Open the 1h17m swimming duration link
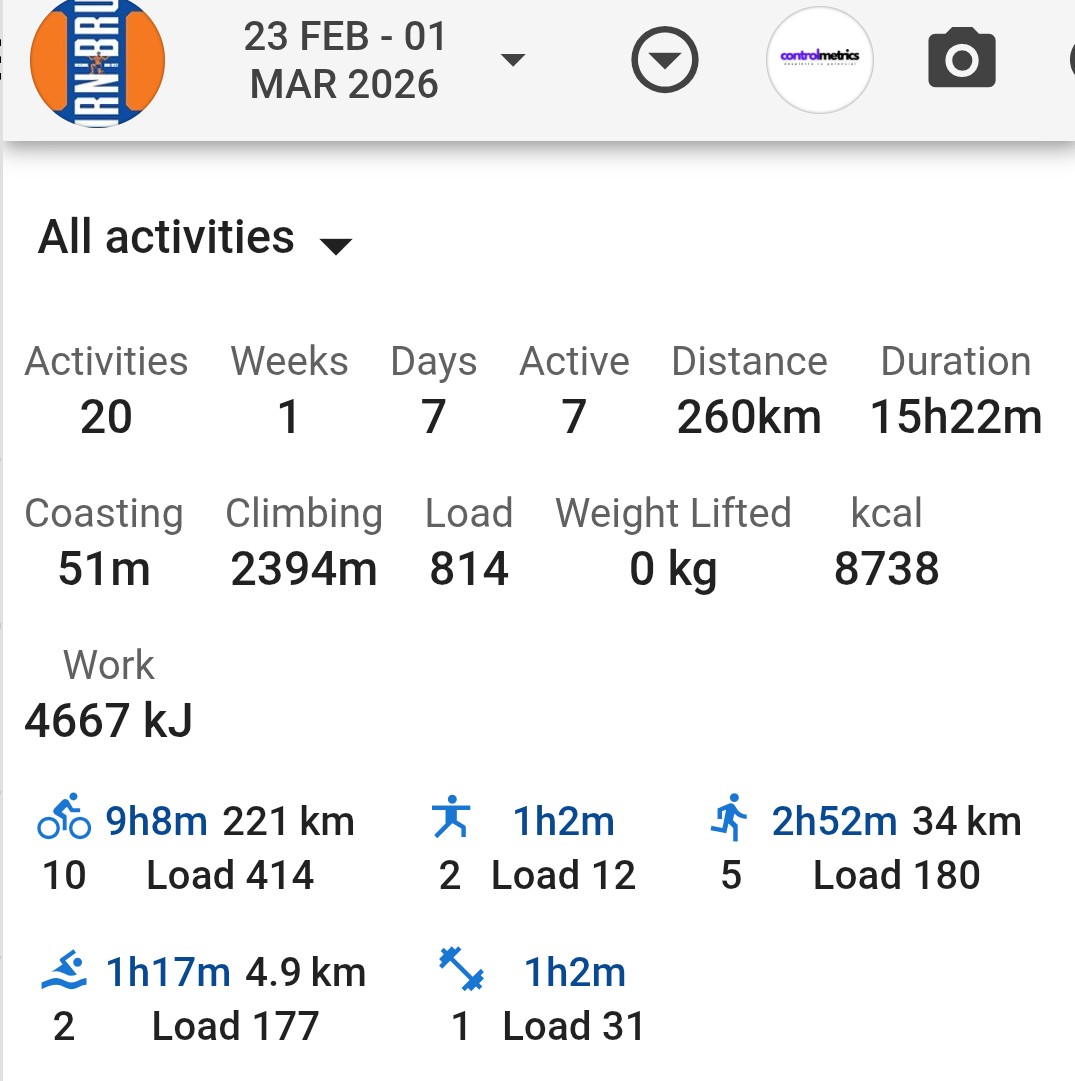The image size is (1075, 1081). point(168,972)
